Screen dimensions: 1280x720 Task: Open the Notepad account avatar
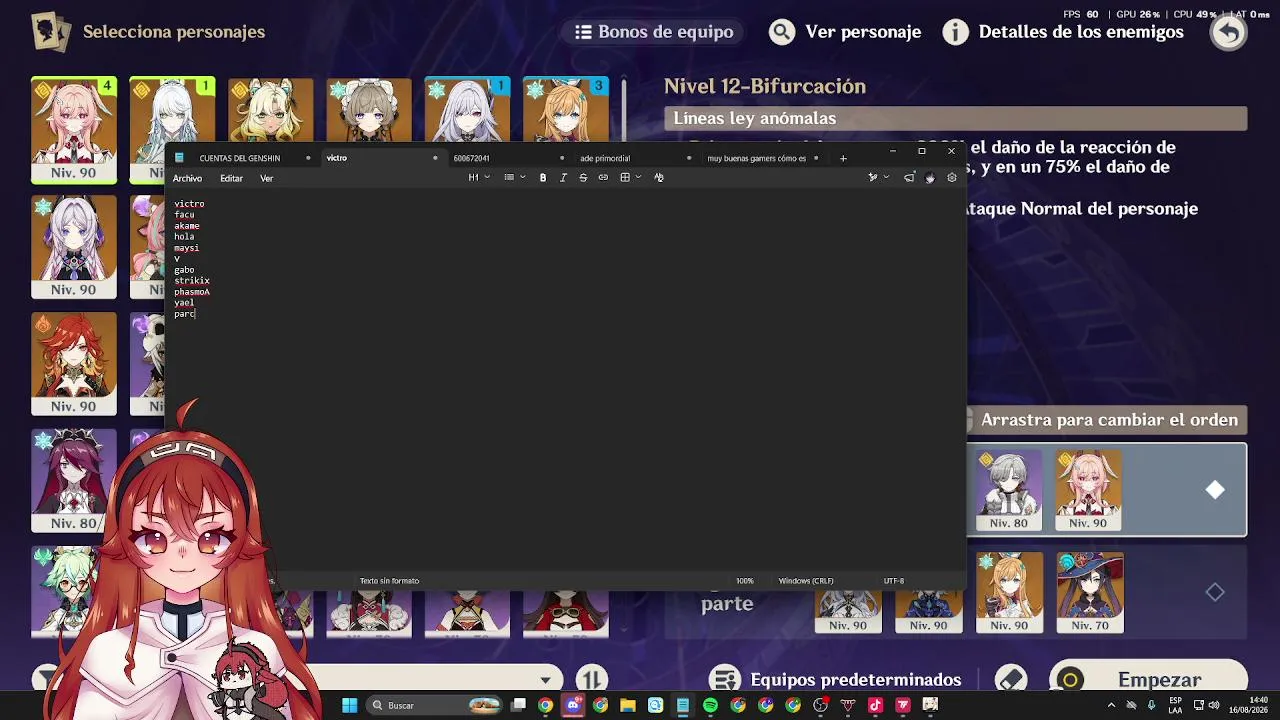pyautogui.click(x=930, y=178)
